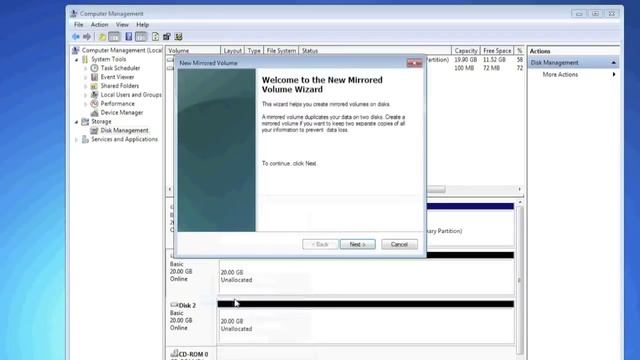Expand the Performance node
Image resolution: width=640 pixels, height=360 pixels.
[x=86, y=104]
